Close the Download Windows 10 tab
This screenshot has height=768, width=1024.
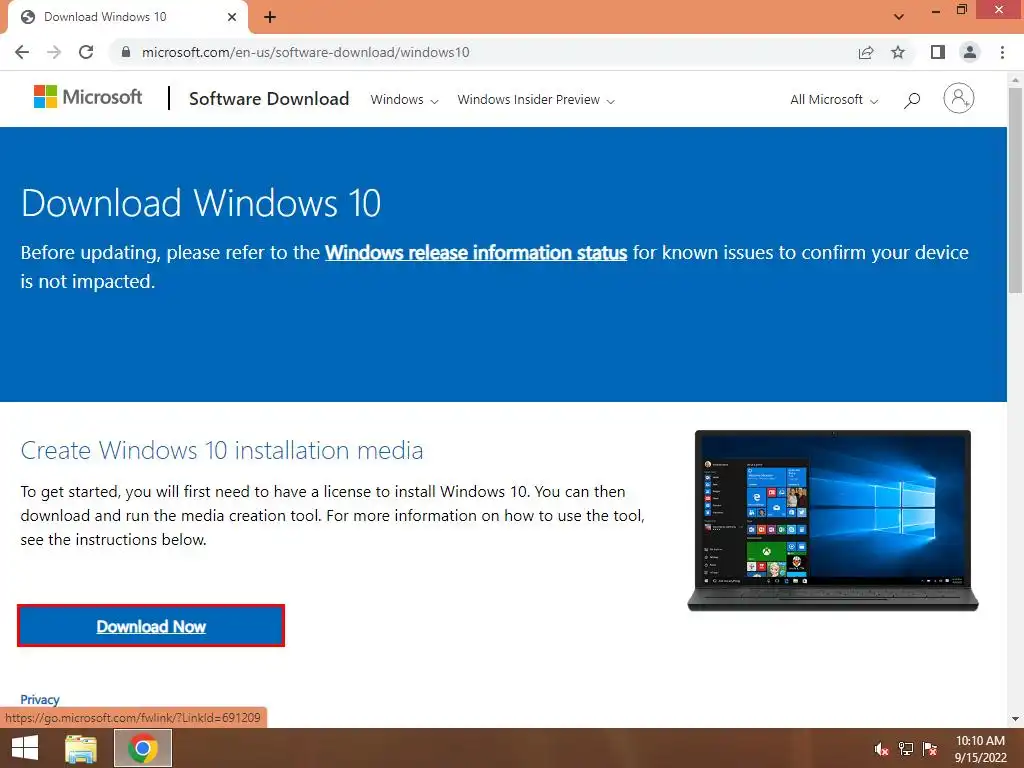click(x=232, y=17)
